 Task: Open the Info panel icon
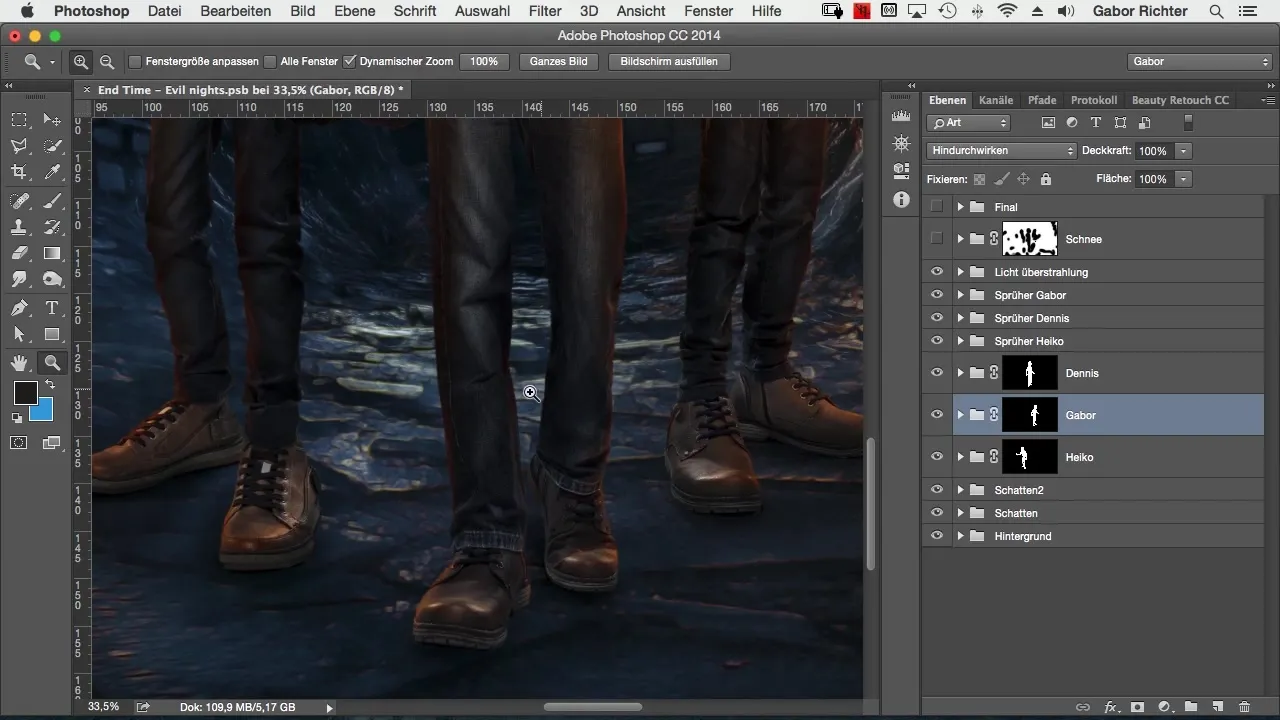pyautogui.click(x=901, y=200)
